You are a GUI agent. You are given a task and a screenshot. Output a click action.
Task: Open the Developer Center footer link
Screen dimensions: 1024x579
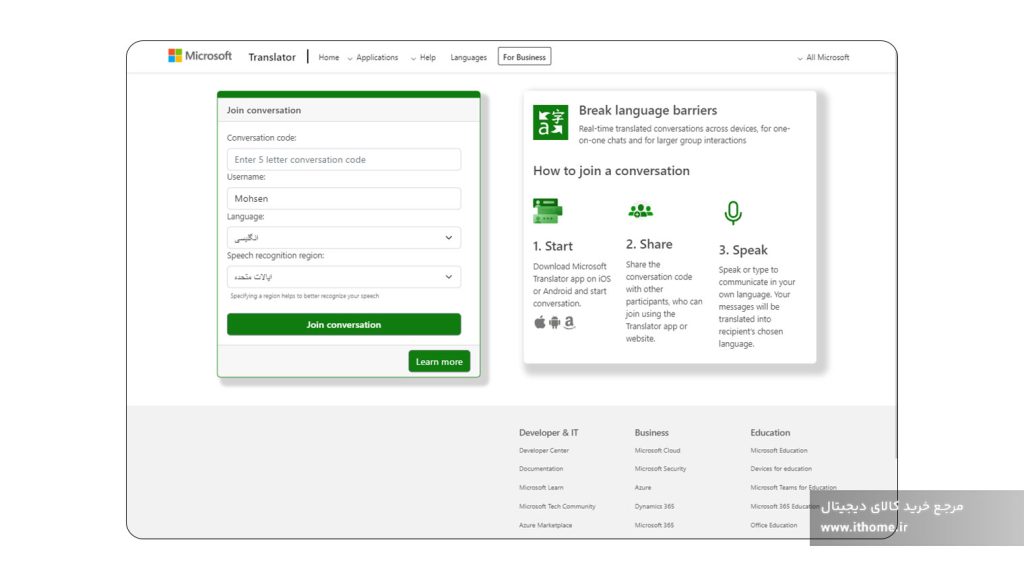click(x=543, y=450)
